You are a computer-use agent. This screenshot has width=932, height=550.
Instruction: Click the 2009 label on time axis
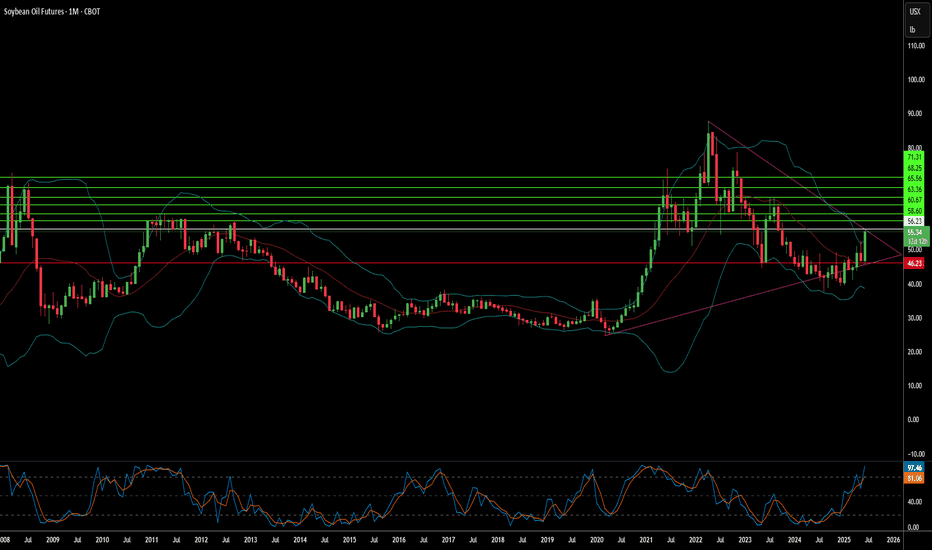pyautogui.click(x=53, y=540)
